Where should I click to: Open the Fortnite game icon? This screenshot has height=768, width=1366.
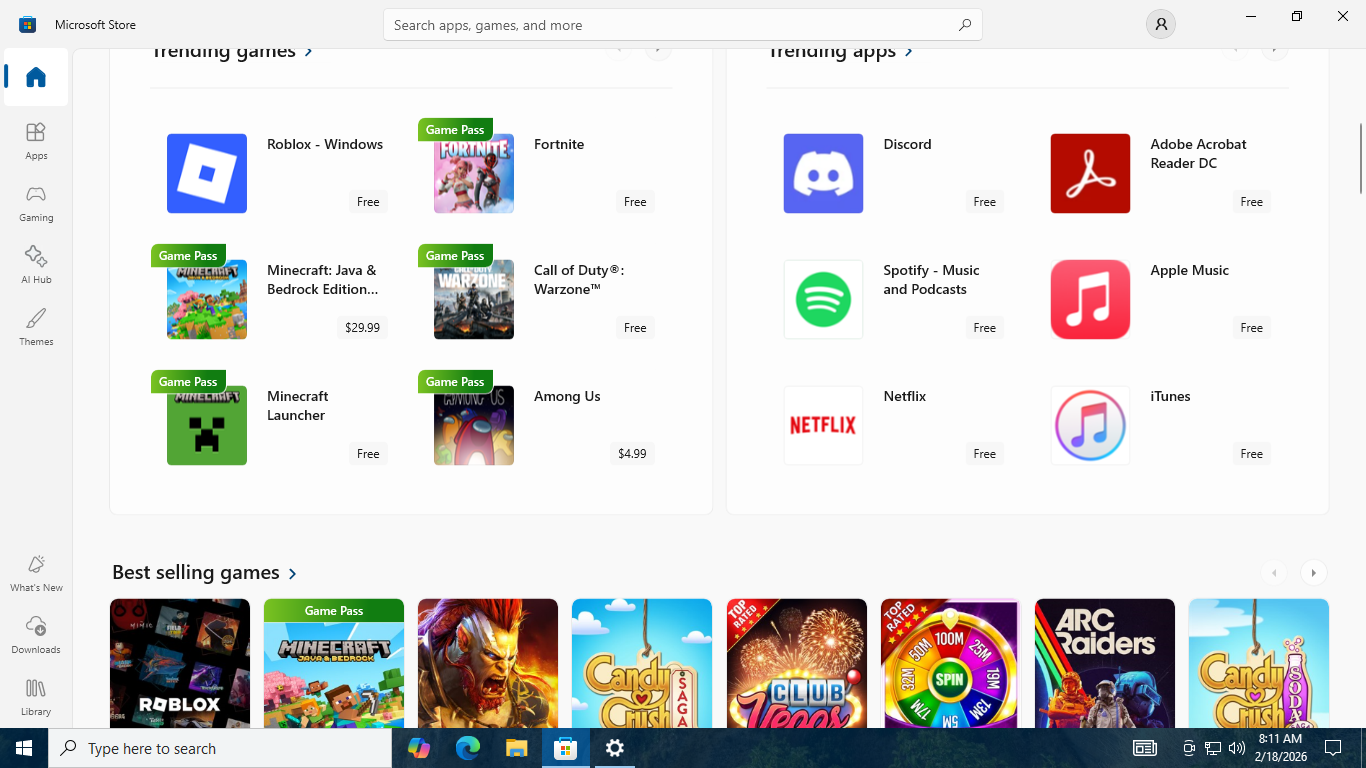(x=474, y=173)
